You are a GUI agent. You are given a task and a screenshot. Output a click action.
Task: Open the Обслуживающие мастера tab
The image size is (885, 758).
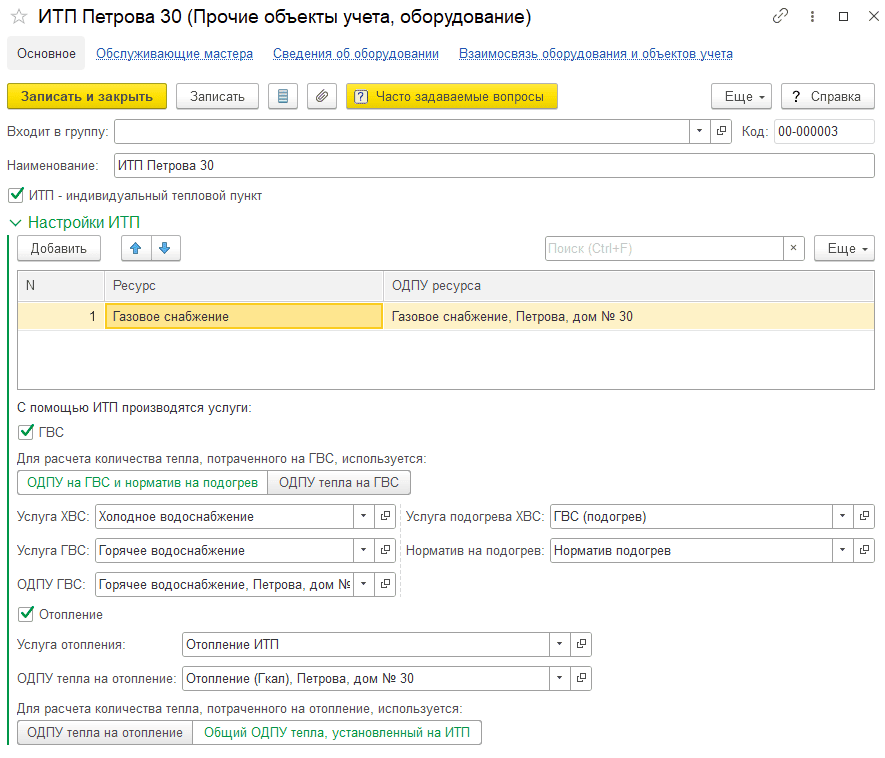(174, 54)
